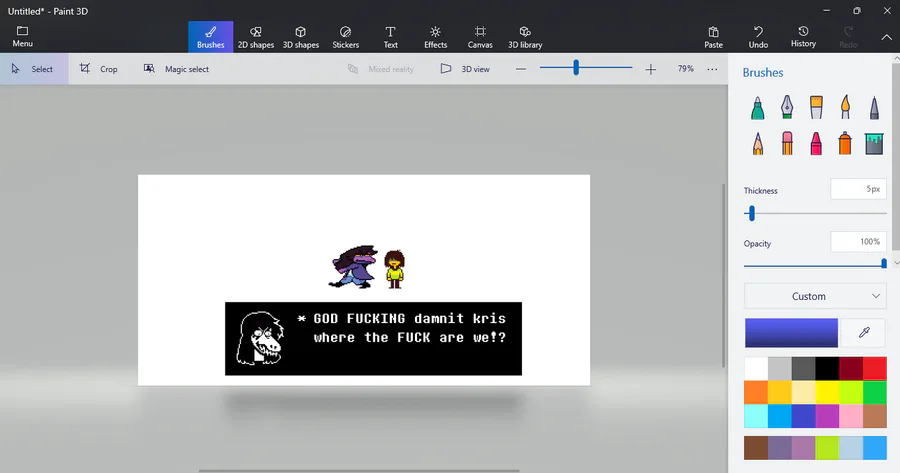Open the History panel

803,37
